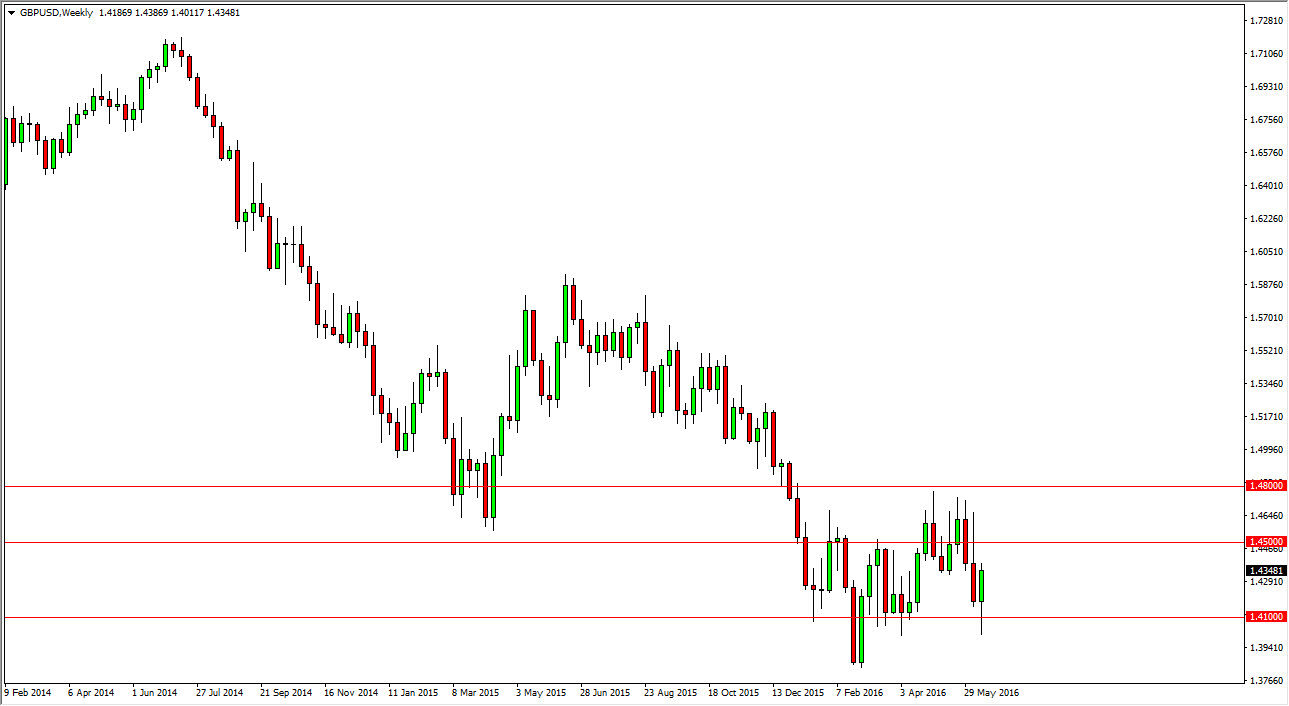Click the 1.71060 price axis label
Screen dimensions: 1289x706
click(x=1266, y=53)
